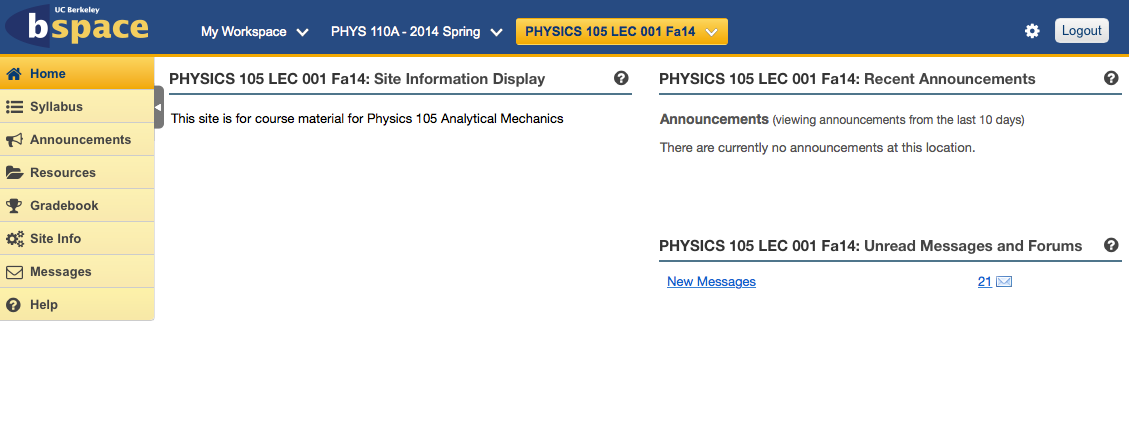Viewport: 1129px width, 423px height.
Task: Click the Gradebook trophy icon
Action: coord(14,206)
